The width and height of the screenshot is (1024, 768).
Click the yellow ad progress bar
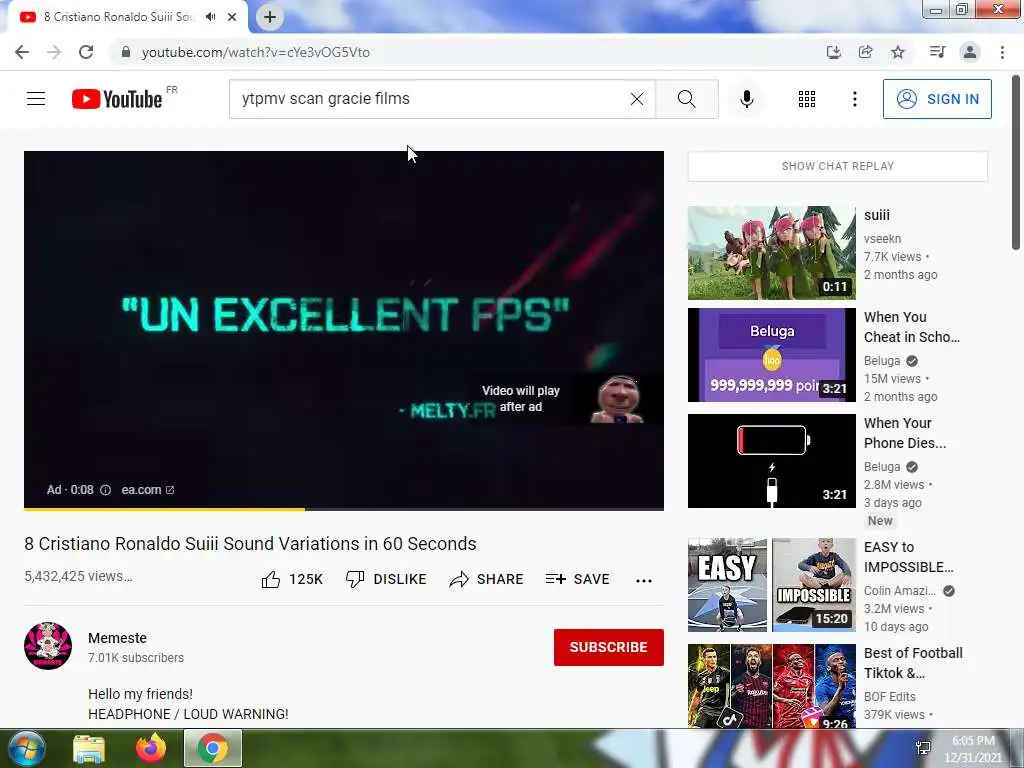[x=164, y=508]
